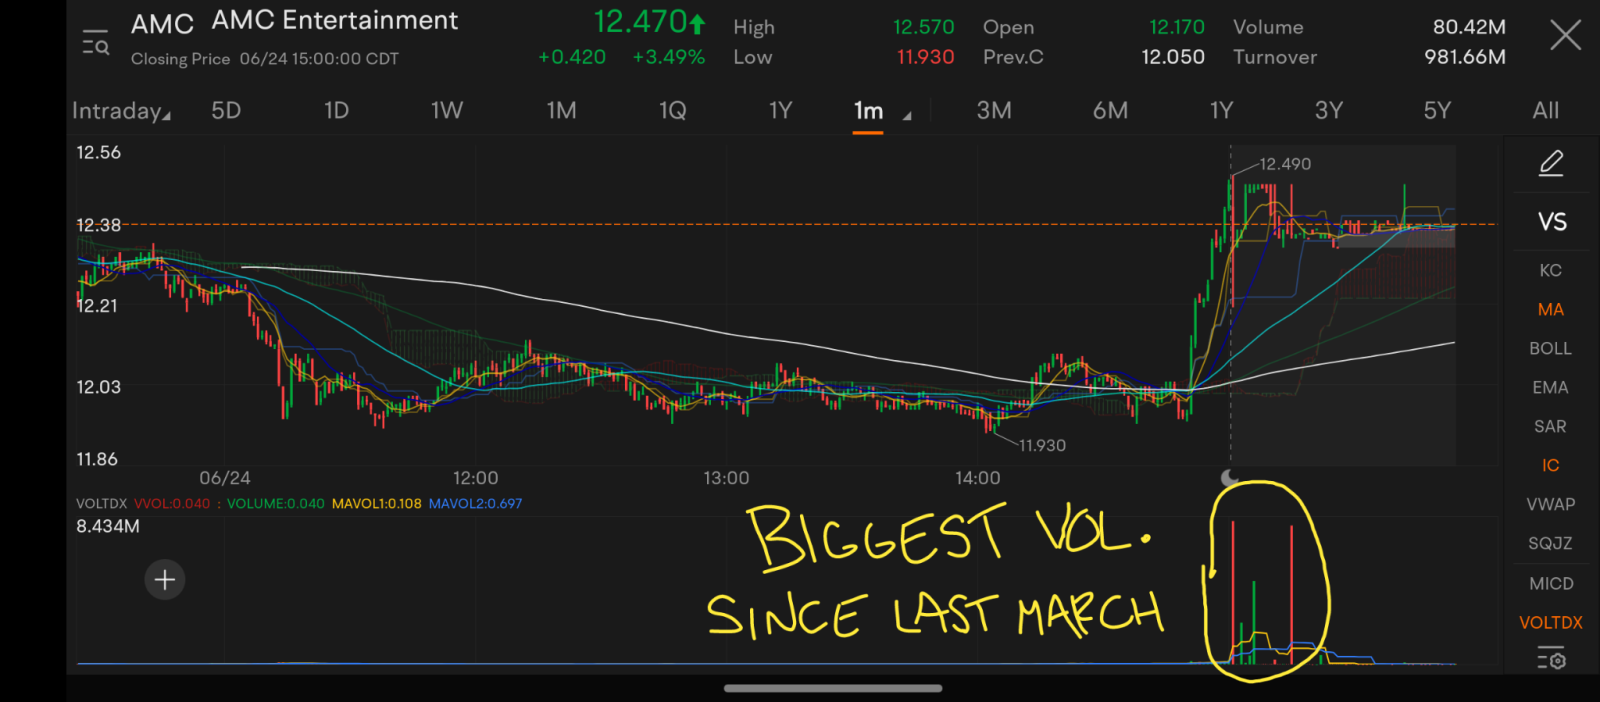1600x702 pixels.
Task: Expand the 1m interval dropdown arrow
Action: point(907,116)
